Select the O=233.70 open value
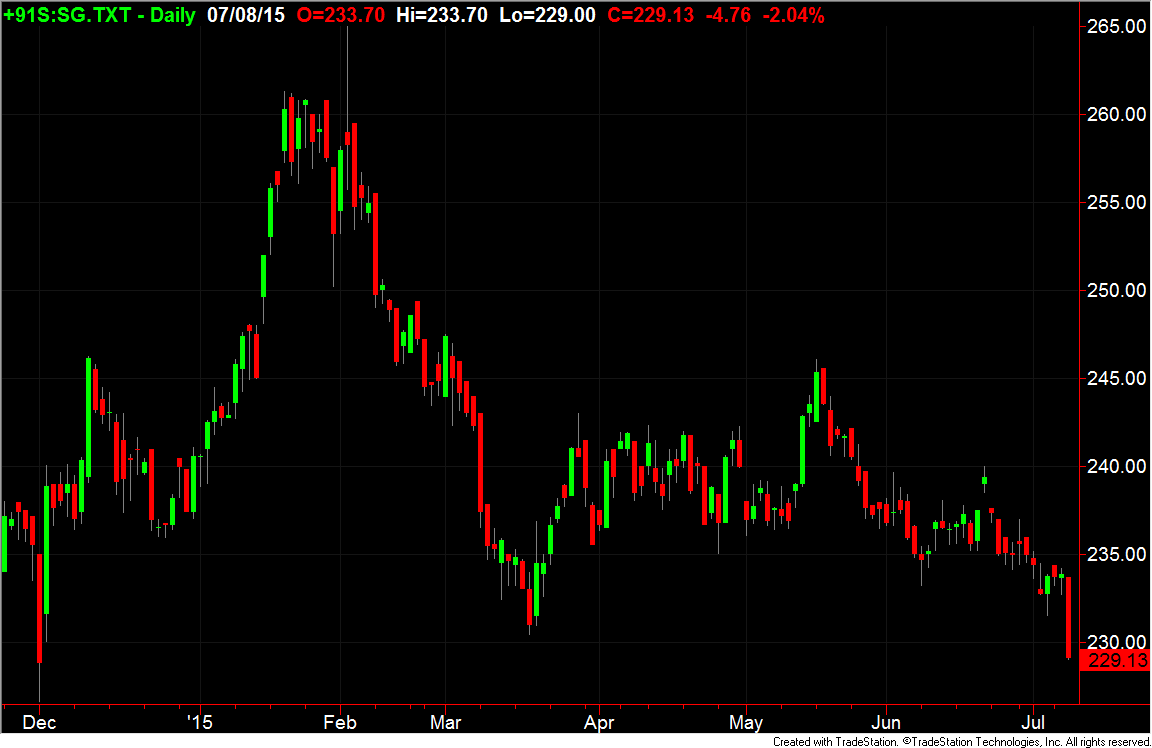 [340, 15]
